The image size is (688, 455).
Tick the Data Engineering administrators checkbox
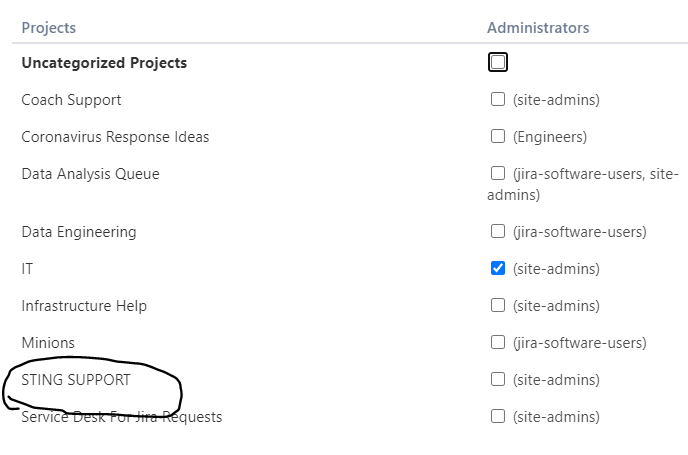coord(498,231)
